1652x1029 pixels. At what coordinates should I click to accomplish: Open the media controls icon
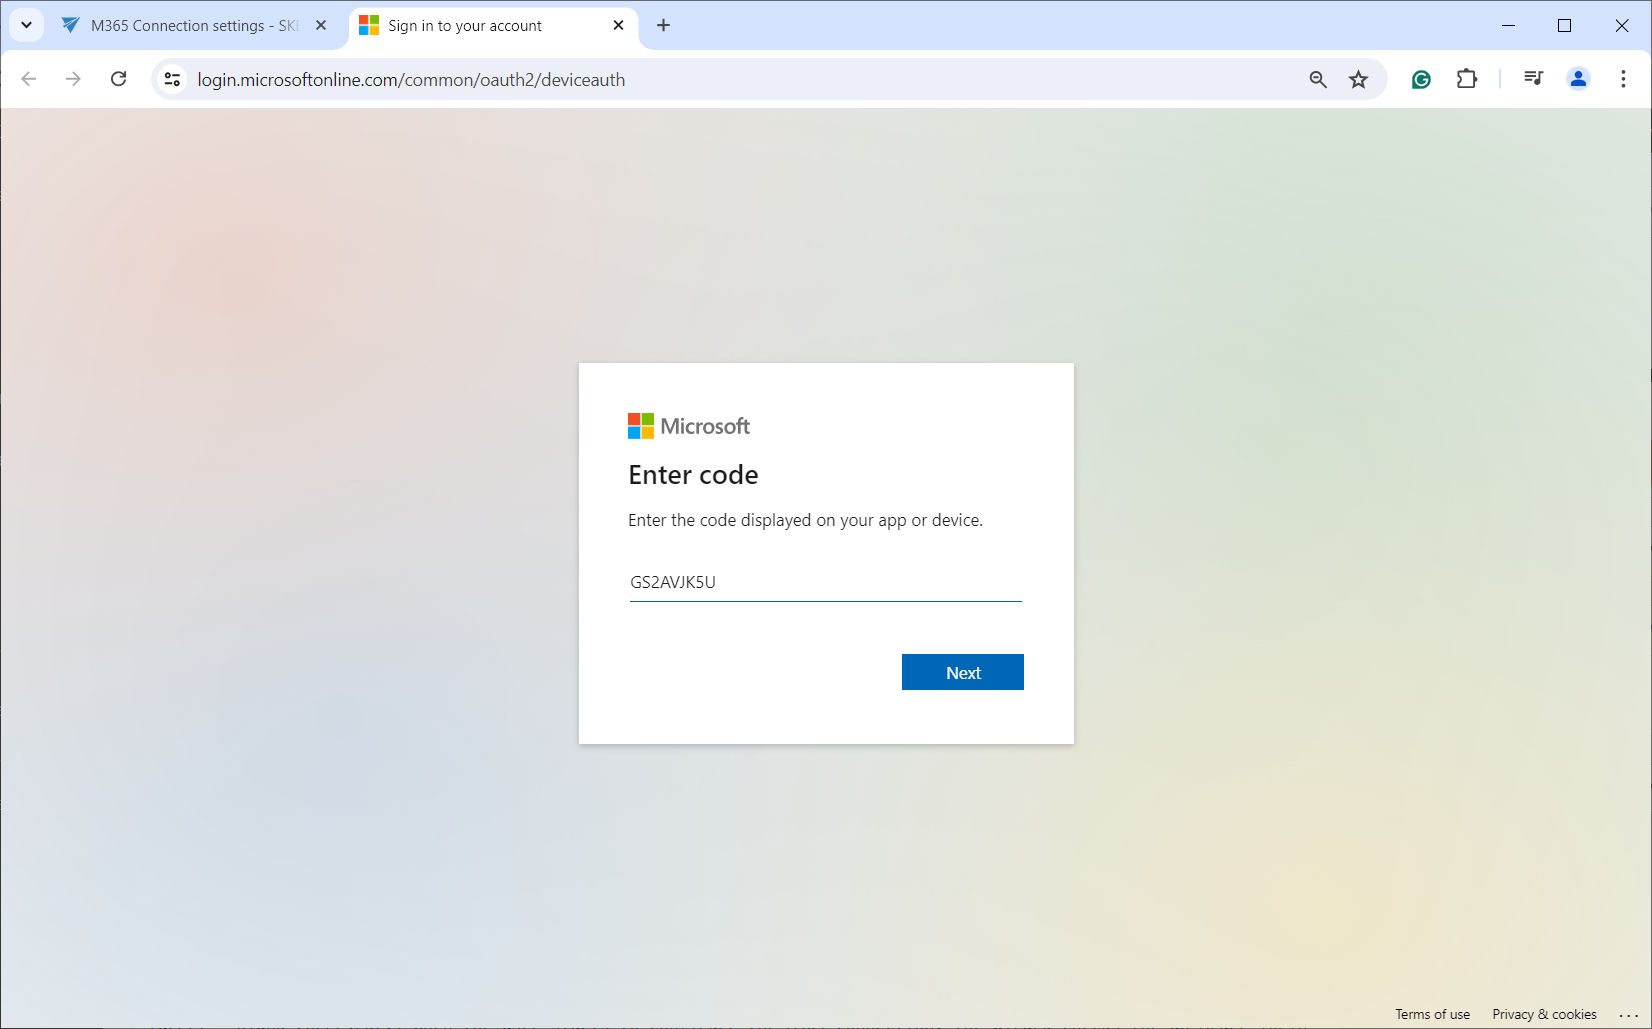click(1533, 79)
